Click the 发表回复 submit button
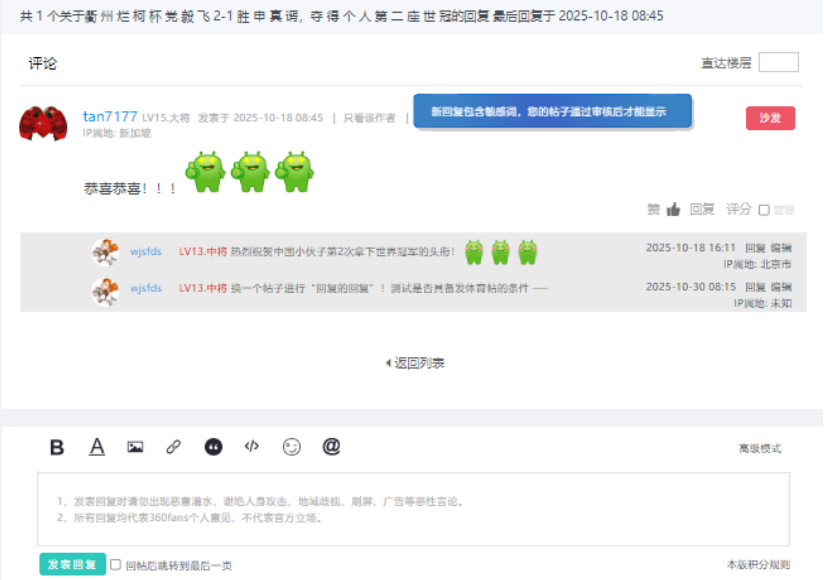Viewport: 824px width, 580px height. (72, 565)
